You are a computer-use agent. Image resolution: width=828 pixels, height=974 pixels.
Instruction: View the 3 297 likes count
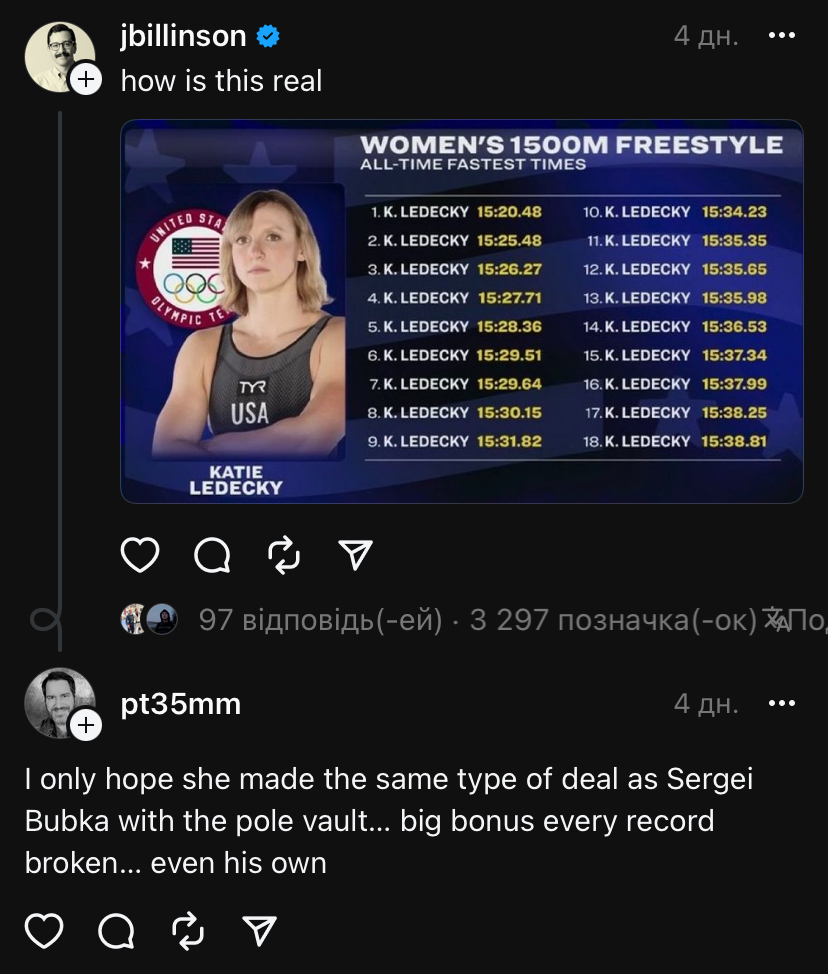click(613, 620)
